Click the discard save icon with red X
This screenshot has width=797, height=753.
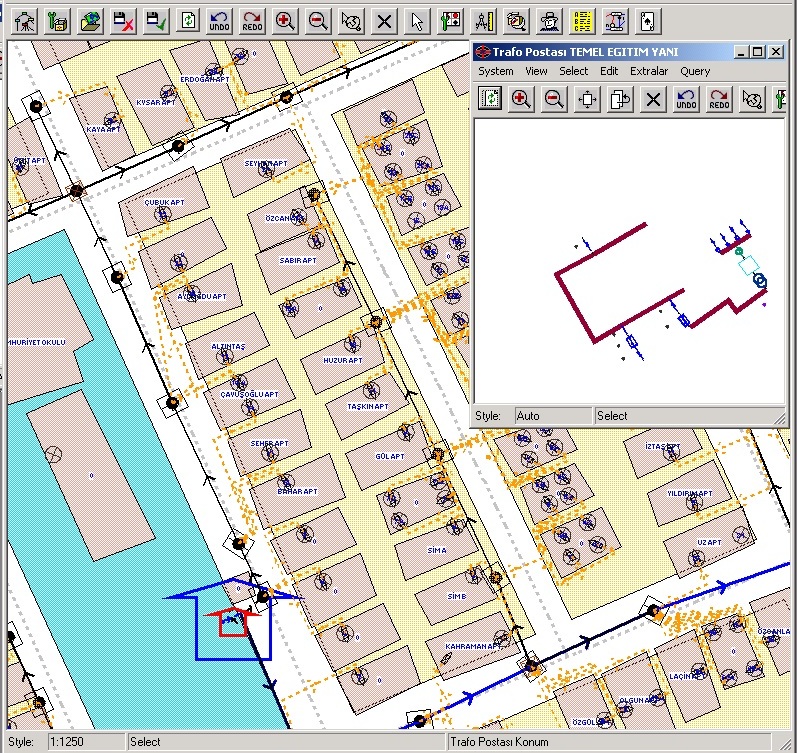(x=123, y=21)
